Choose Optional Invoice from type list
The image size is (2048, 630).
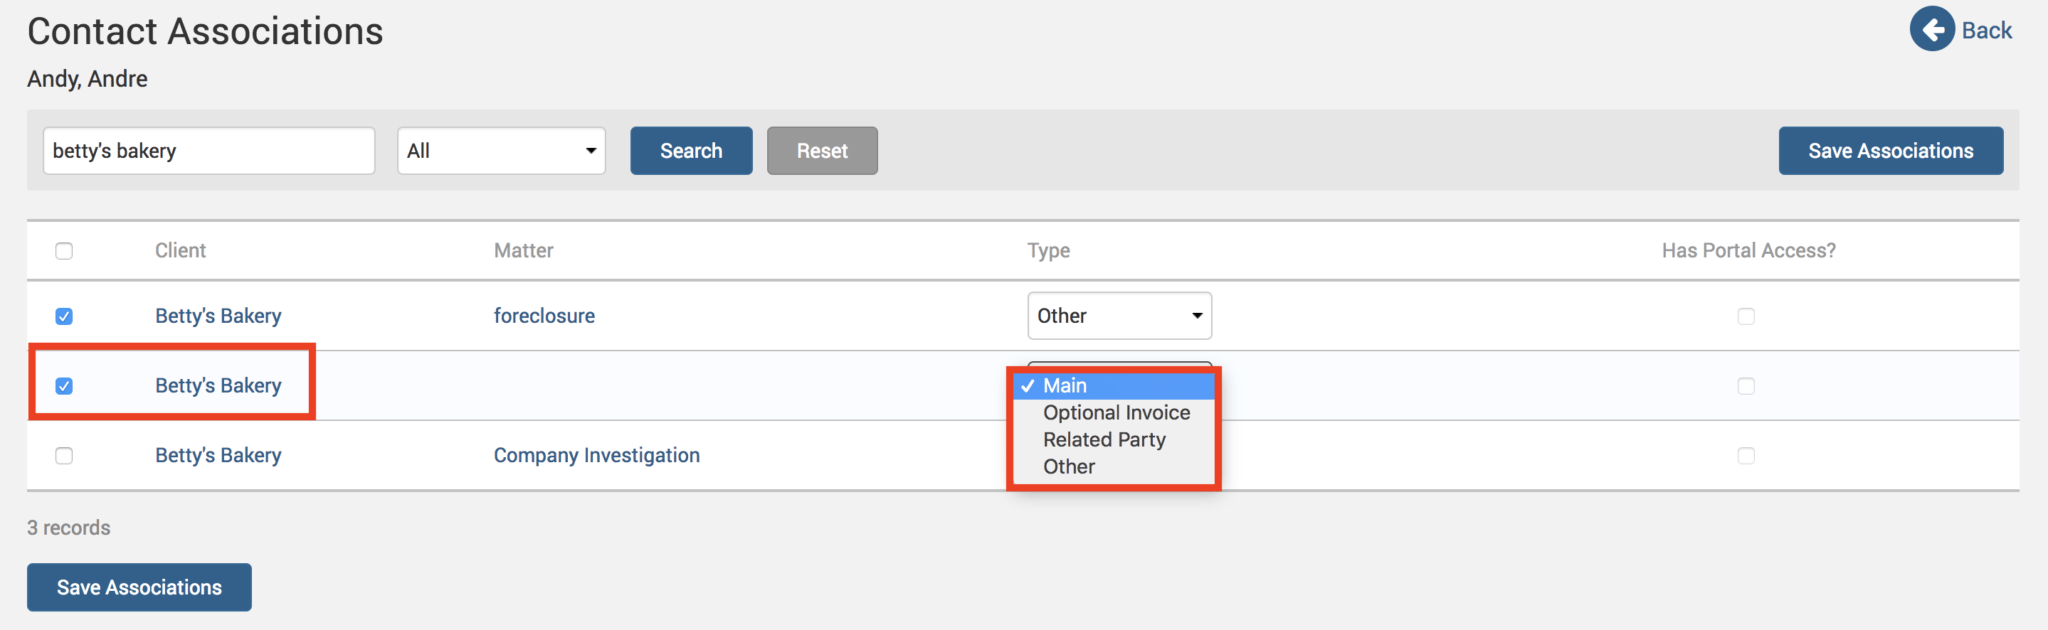[1116, 413]
